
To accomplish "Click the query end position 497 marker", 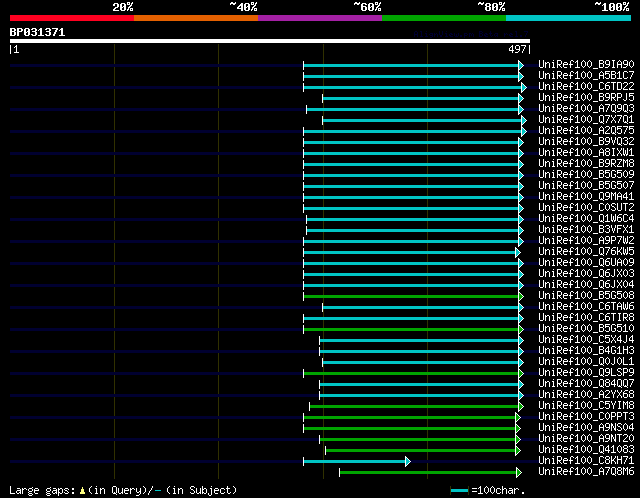I will [519, 49].
